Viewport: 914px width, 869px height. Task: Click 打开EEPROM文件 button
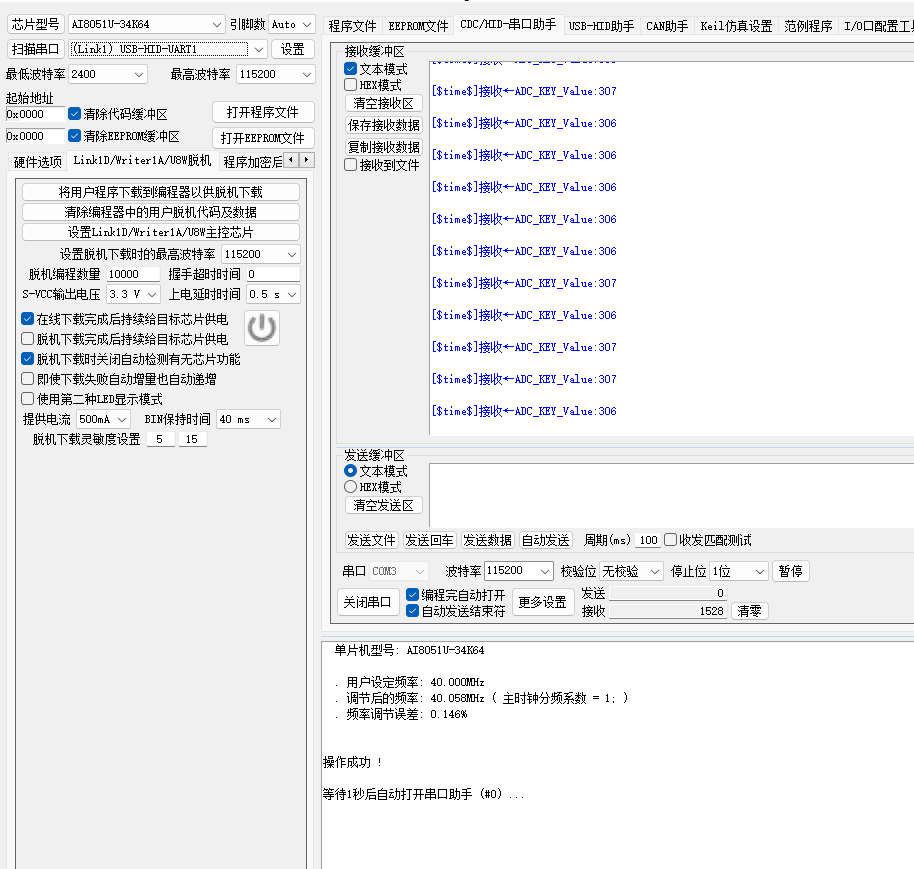coord(263,138)
